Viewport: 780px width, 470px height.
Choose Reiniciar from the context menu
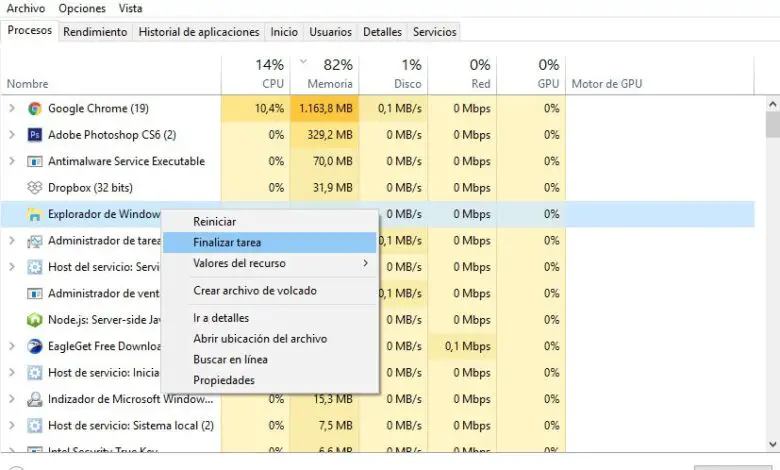coord(215,221)
